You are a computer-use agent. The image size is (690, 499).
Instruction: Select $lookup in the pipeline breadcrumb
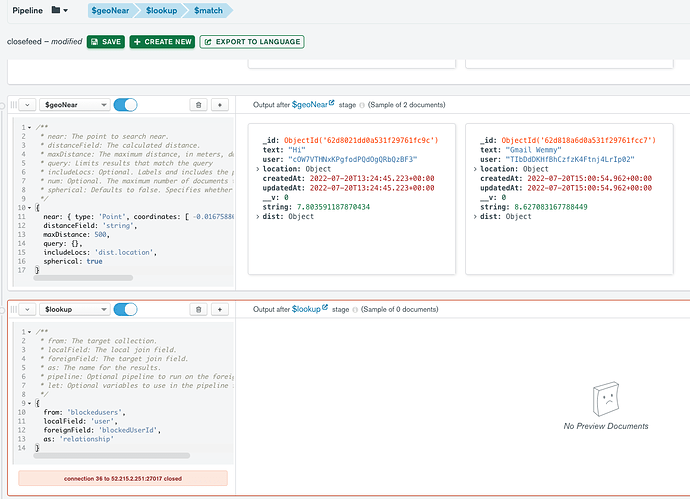160,10
